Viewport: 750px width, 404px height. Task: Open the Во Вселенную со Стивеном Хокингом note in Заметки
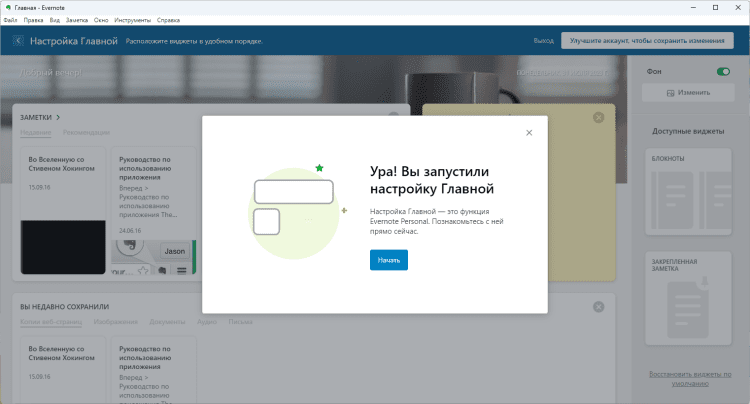63,211
